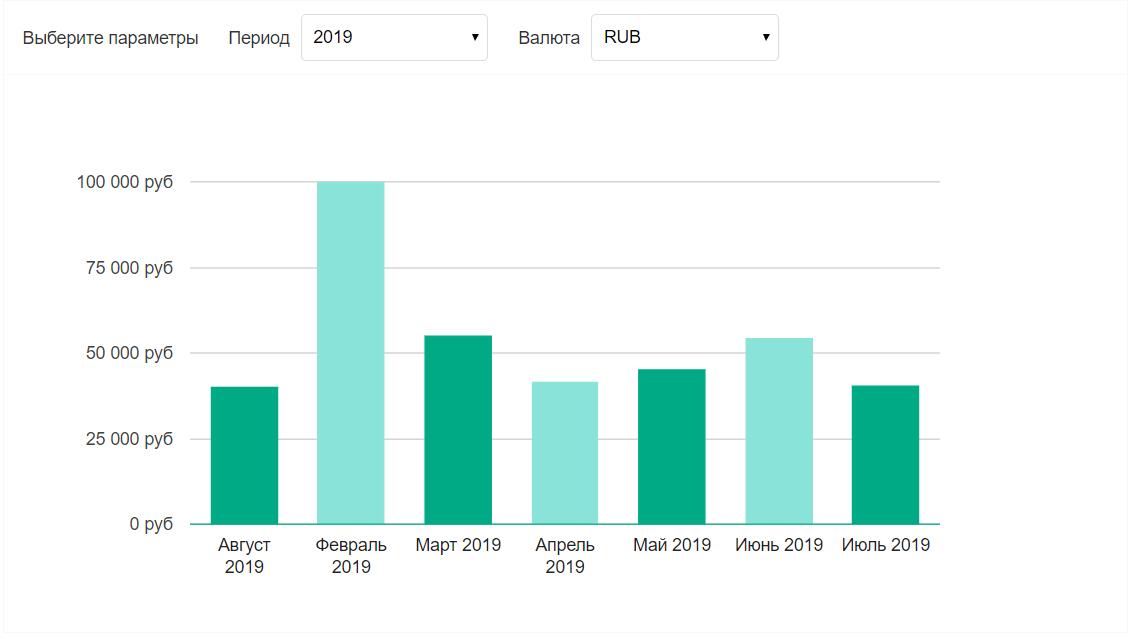Select the Июнь 2019 light green bar
Screen dimensions: 1130x638
[x=779, y=430]
